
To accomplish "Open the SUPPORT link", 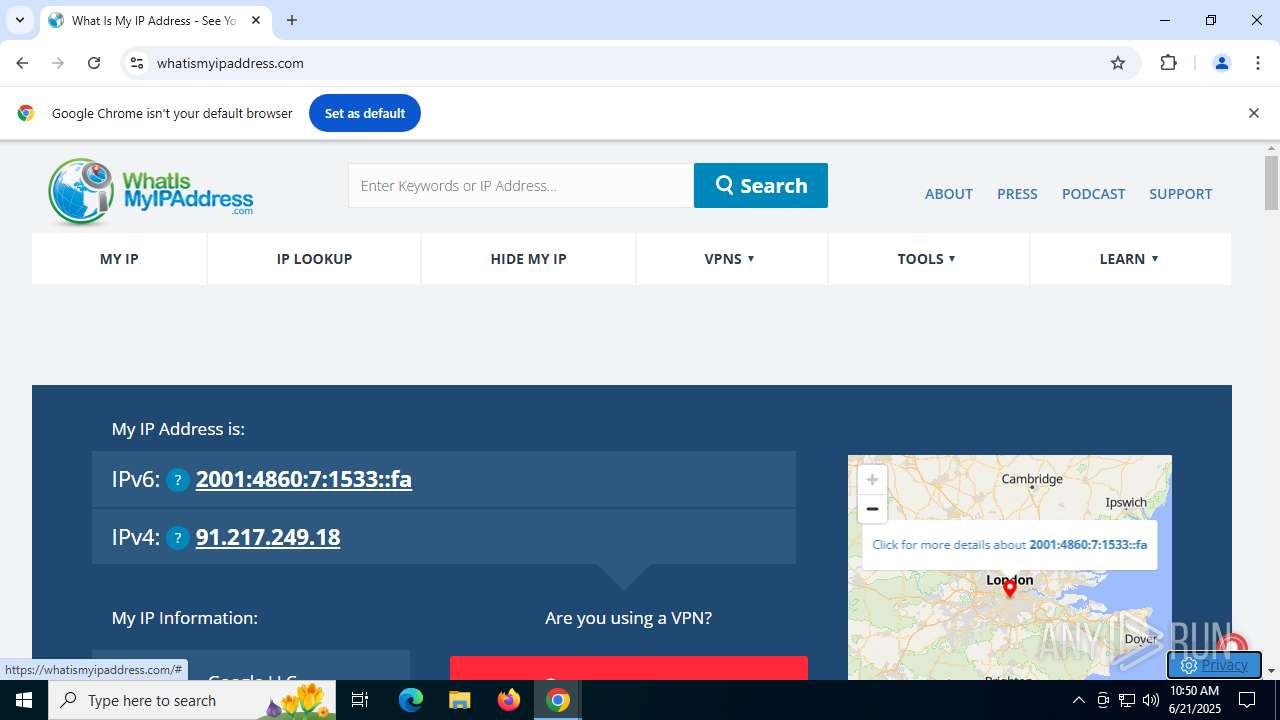I will click(x=1181, y=194).
